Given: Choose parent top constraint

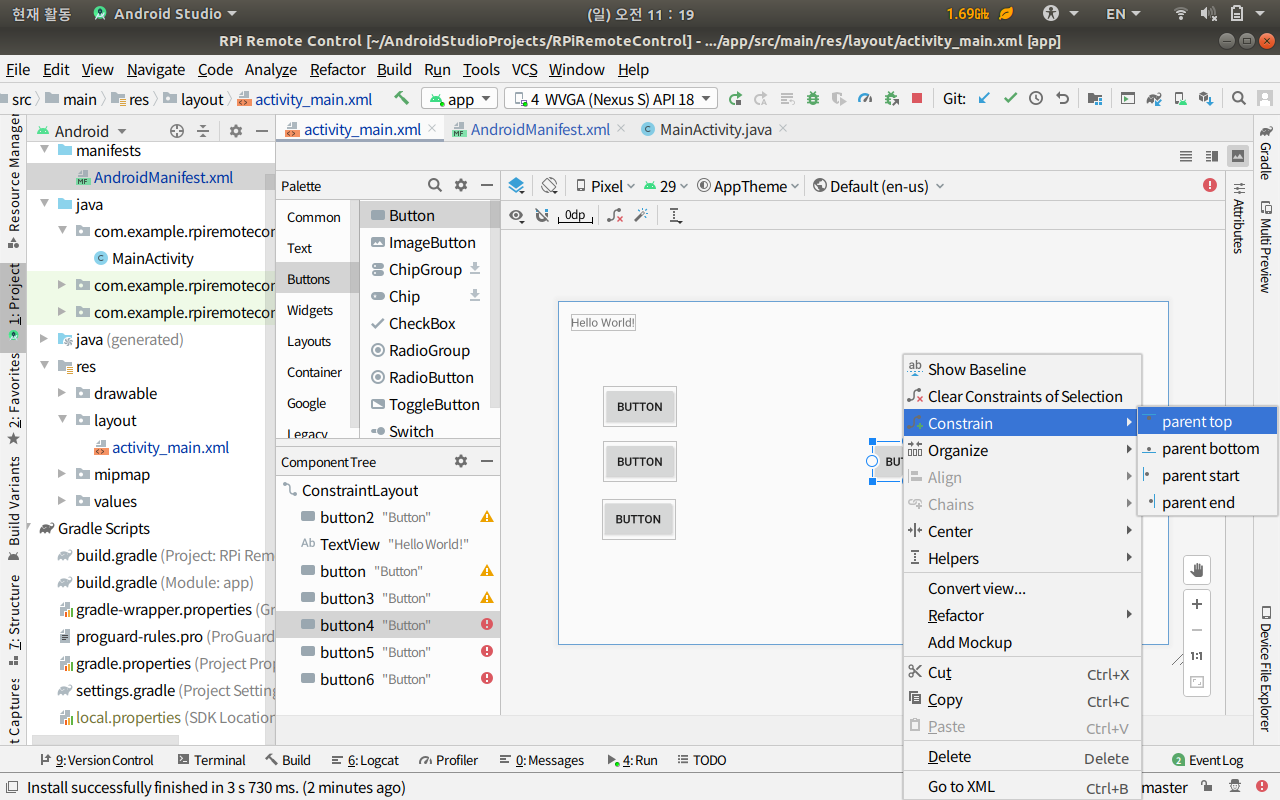Looking at the screenshot, I should 1207,421.
